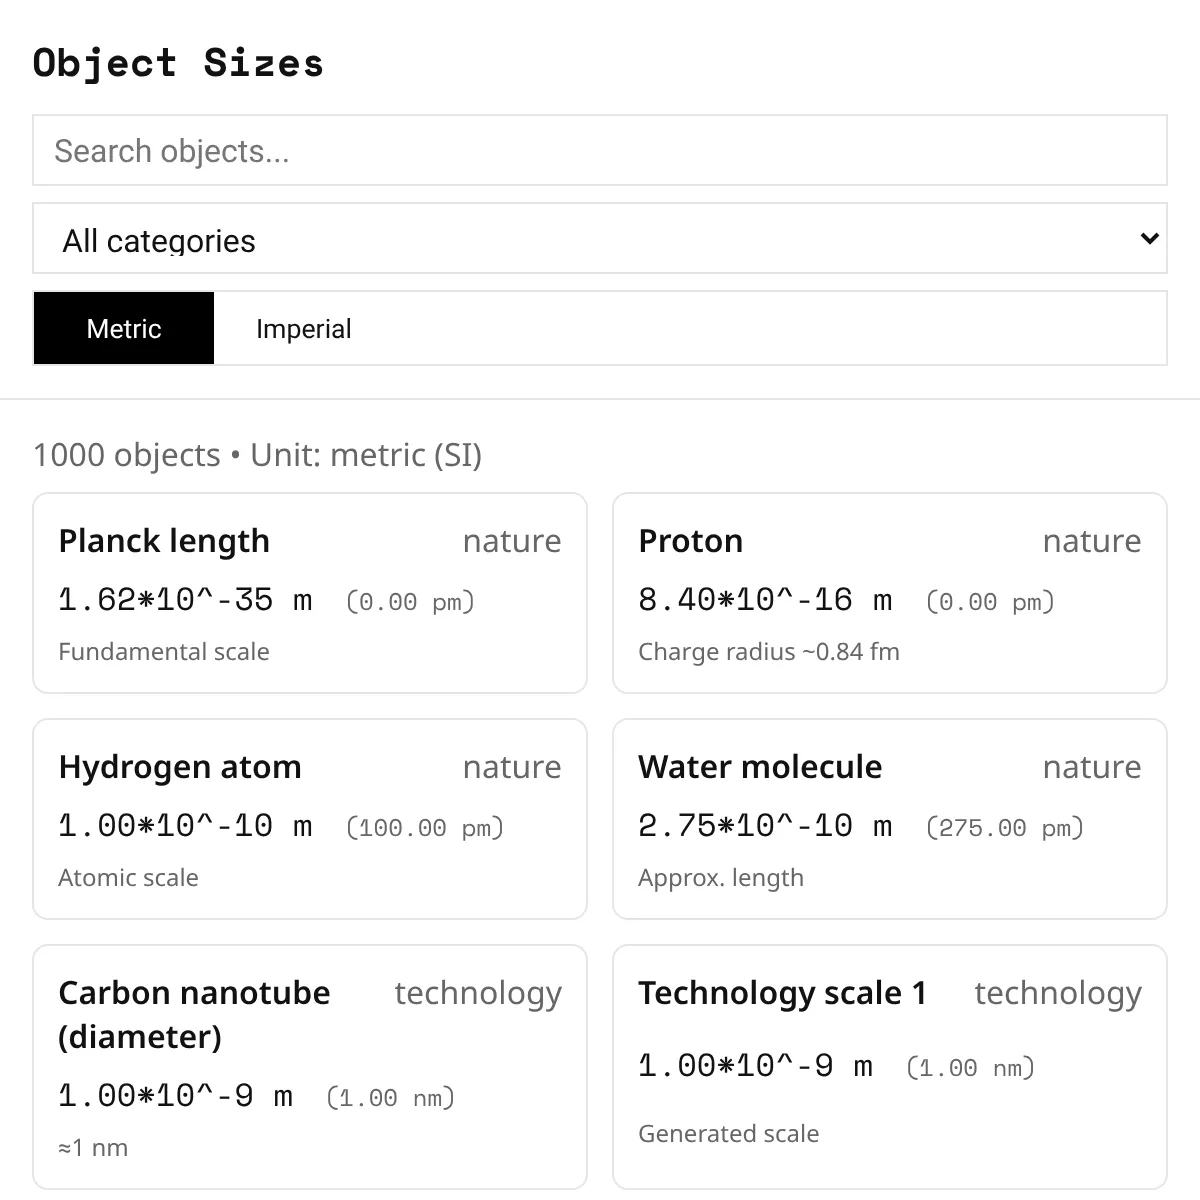Click the 1000 objects count label
Image resolution: width=1200 pixels, height=1200 pixels.
point(126,455)
